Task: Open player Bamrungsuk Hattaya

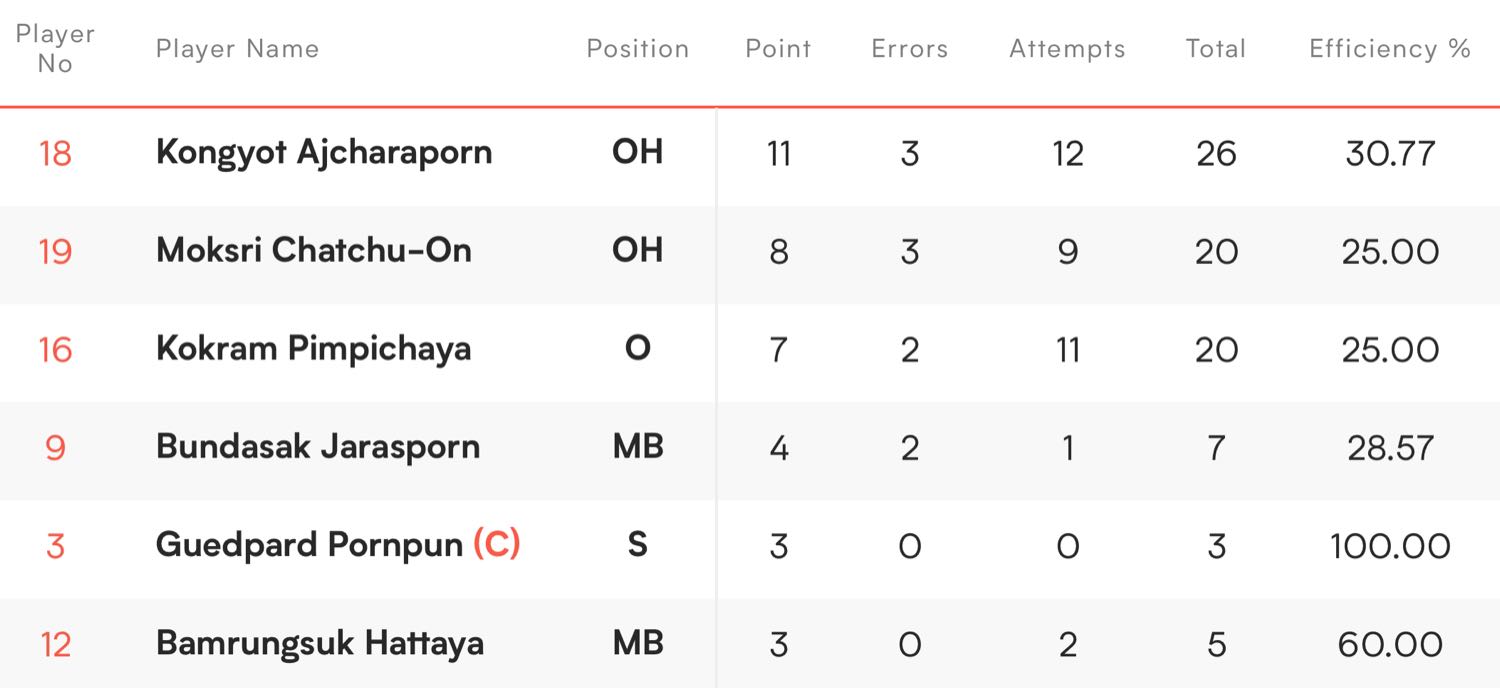Action: pos(320,643)
